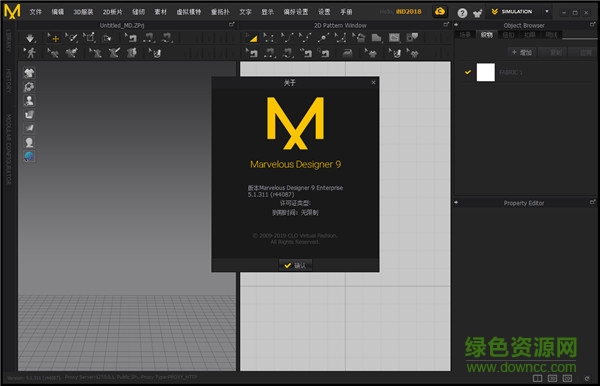Viewport: 600px width, 386px height.
Task: Select the FABRIC 1 list entry text
Action: pos(511,72)
